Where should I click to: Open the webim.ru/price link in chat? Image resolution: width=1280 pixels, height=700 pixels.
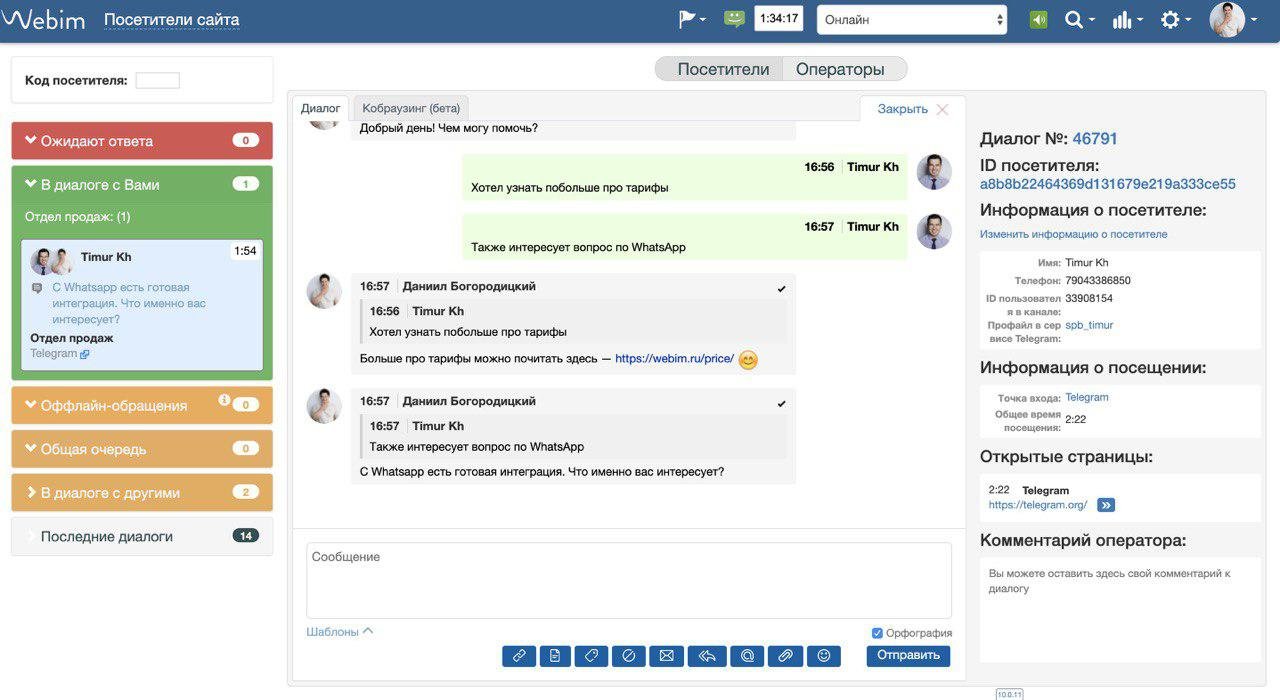tap(674, 359)
